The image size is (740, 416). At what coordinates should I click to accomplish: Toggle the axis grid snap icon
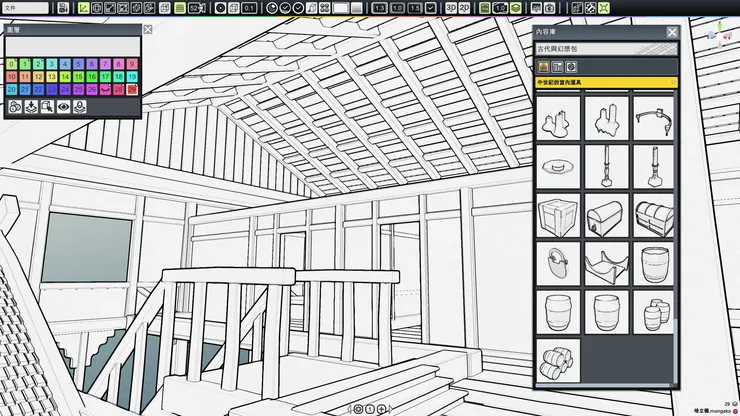click(x=84, y=8)
